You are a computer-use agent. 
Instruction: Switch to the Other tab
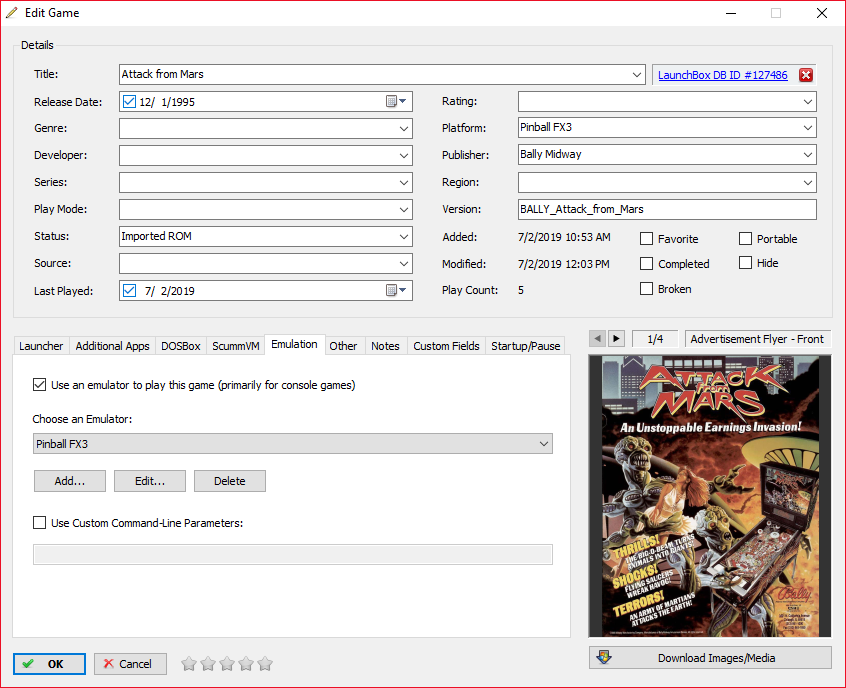pyautogui.click(x=343, y=346)
